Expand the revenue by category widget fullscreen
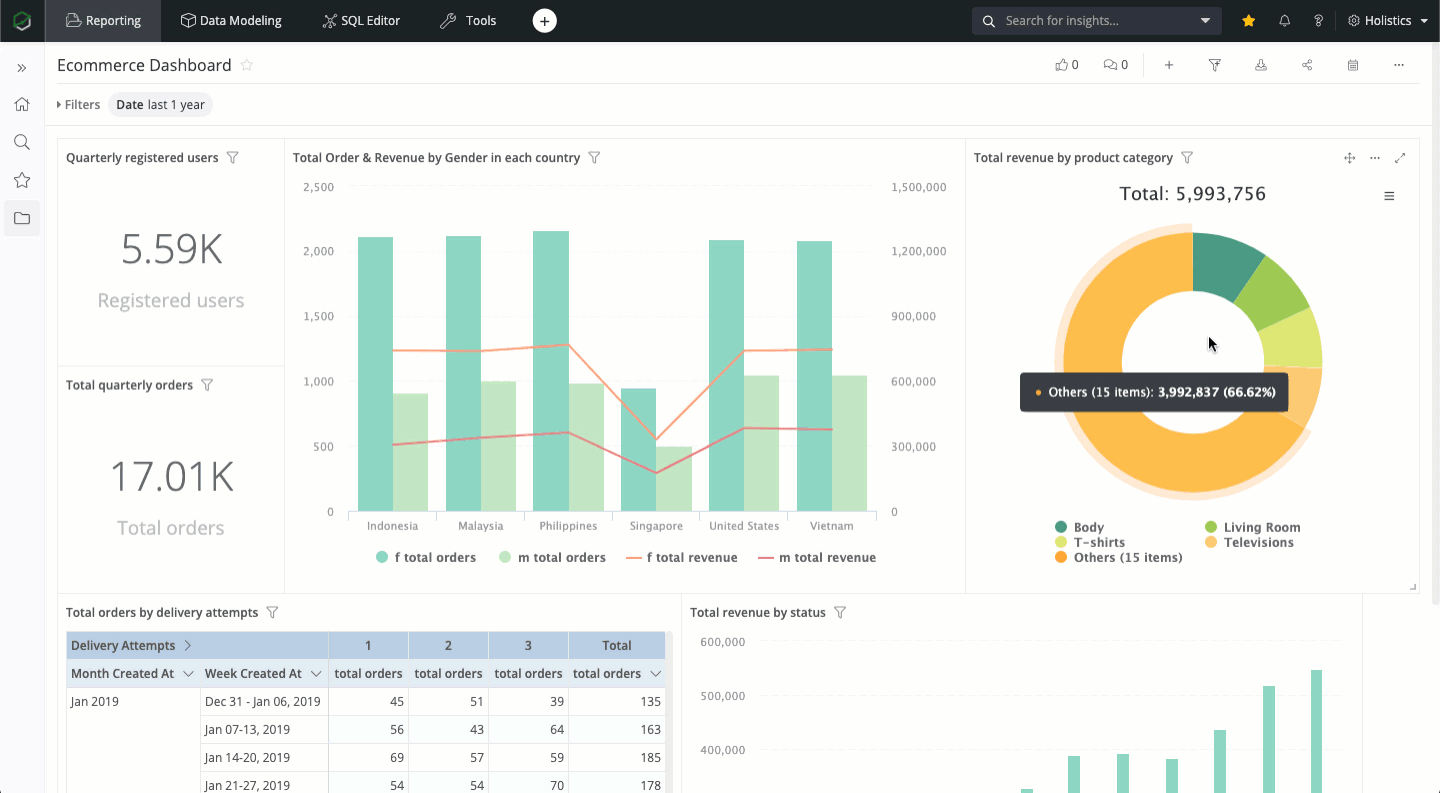Viewport: 1440px width, 793px height. tap(1400, 158)
